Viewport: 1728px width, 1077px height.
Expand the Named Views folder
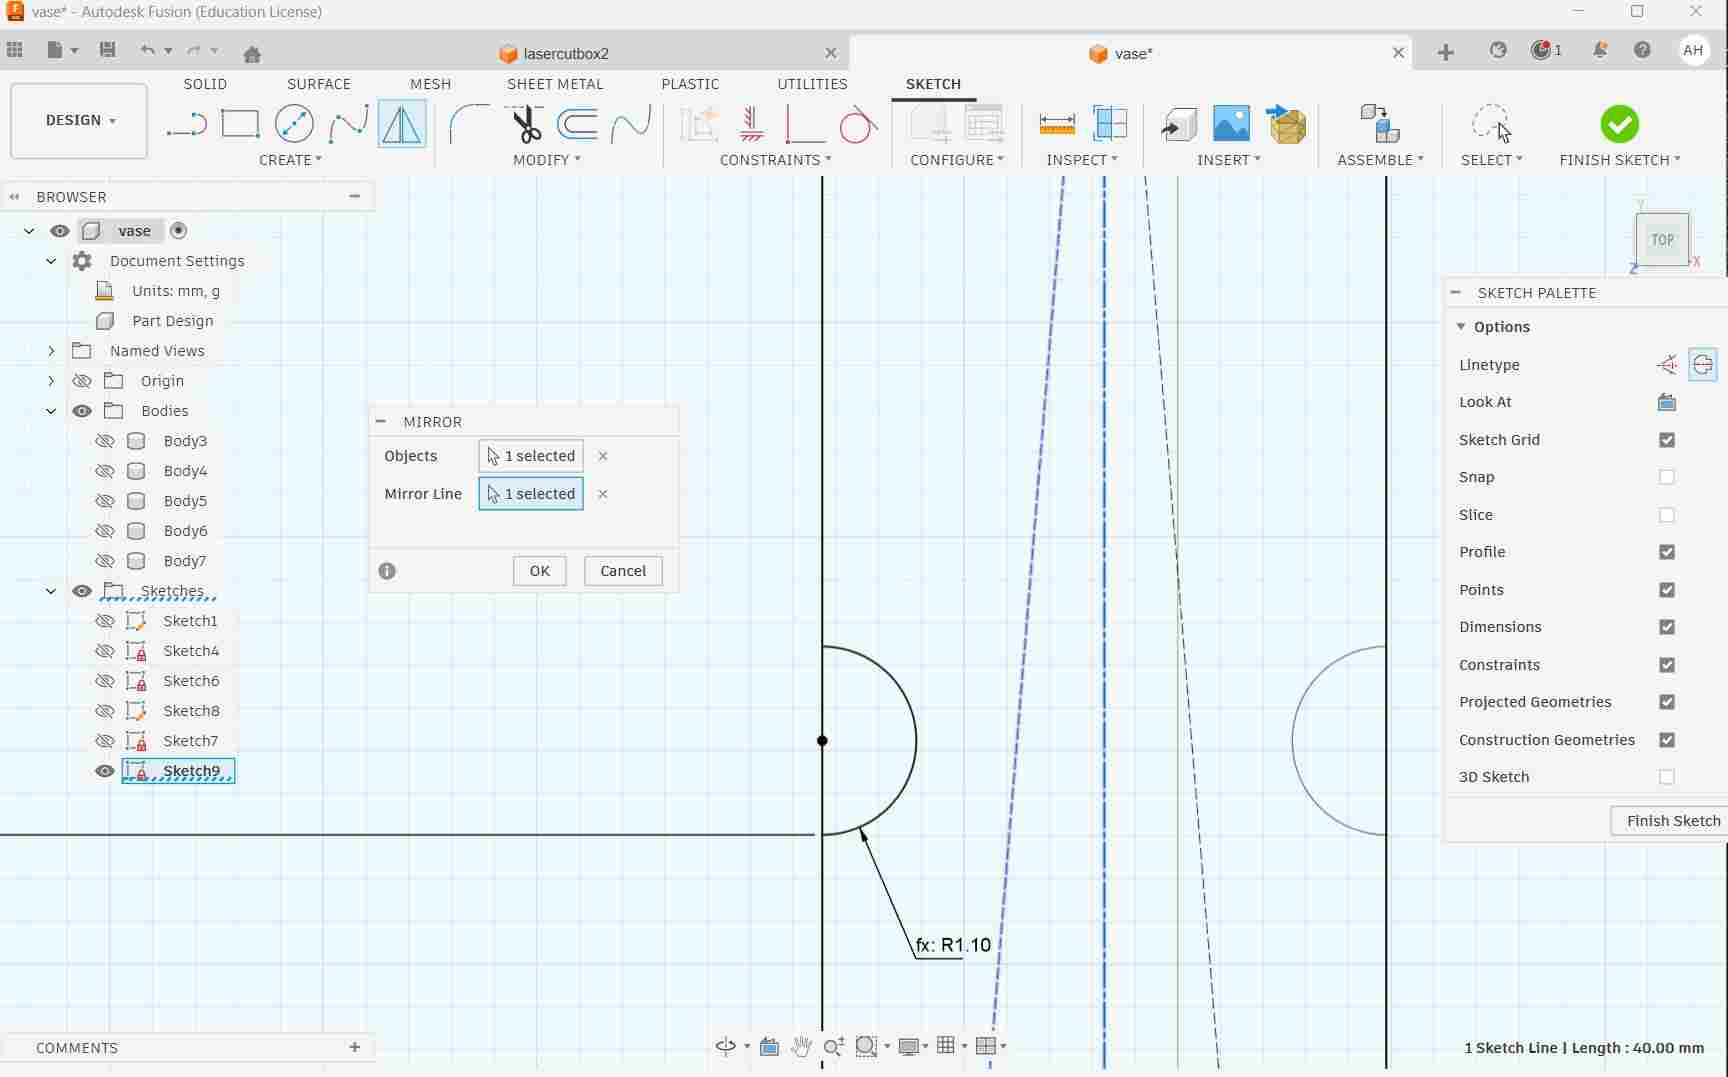[51, 351]
